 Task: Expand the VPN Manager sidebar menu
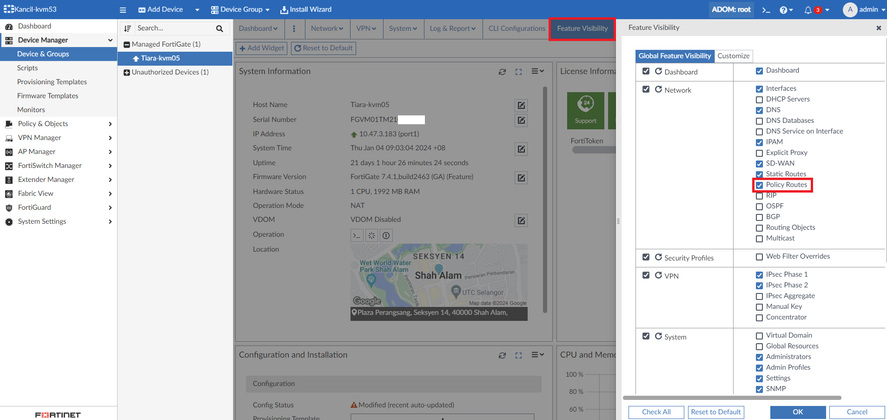point(58,138)
